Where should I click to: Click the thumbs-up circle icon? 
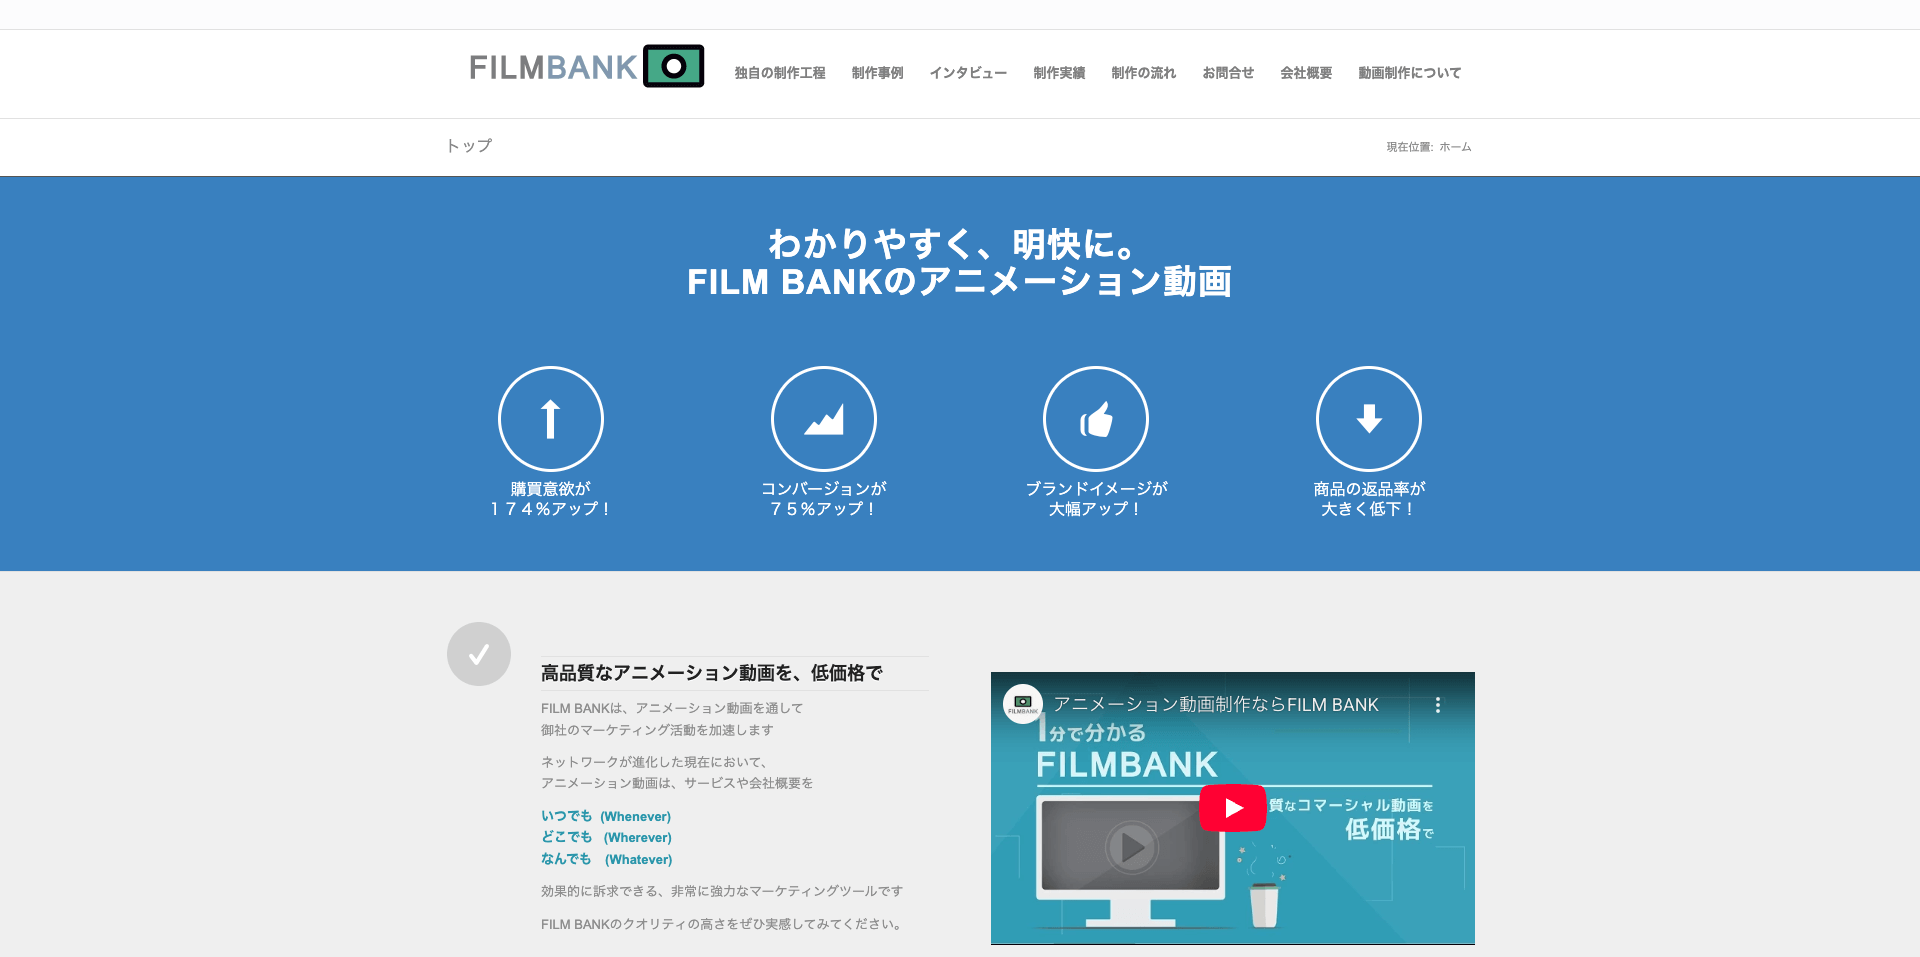(1096, 419)
